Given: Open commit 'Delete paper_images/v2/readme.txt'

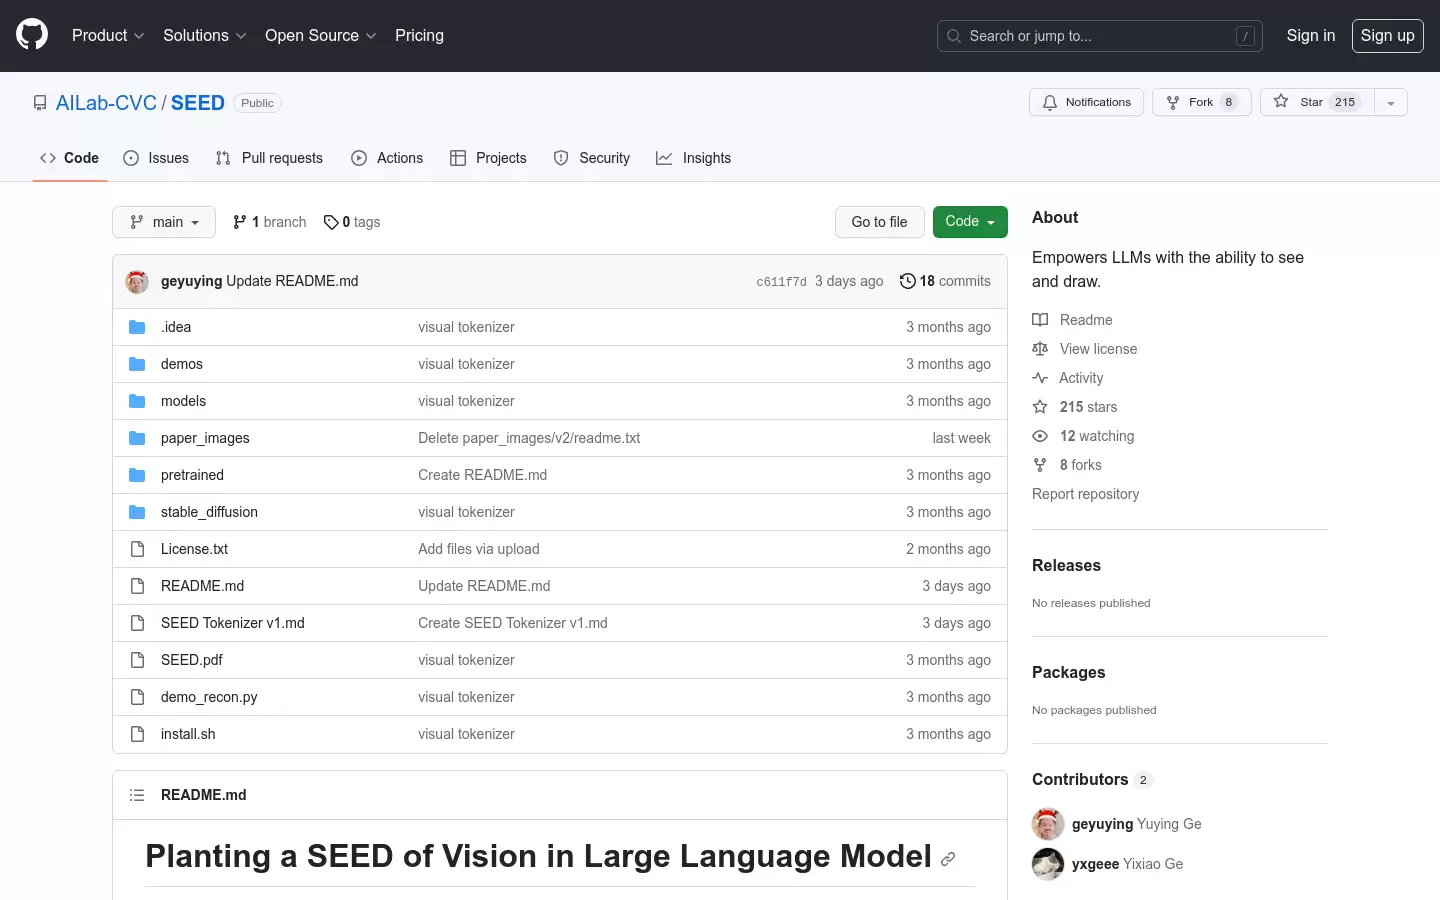Looking at the screenshot, I should click(x=529, y=438).
